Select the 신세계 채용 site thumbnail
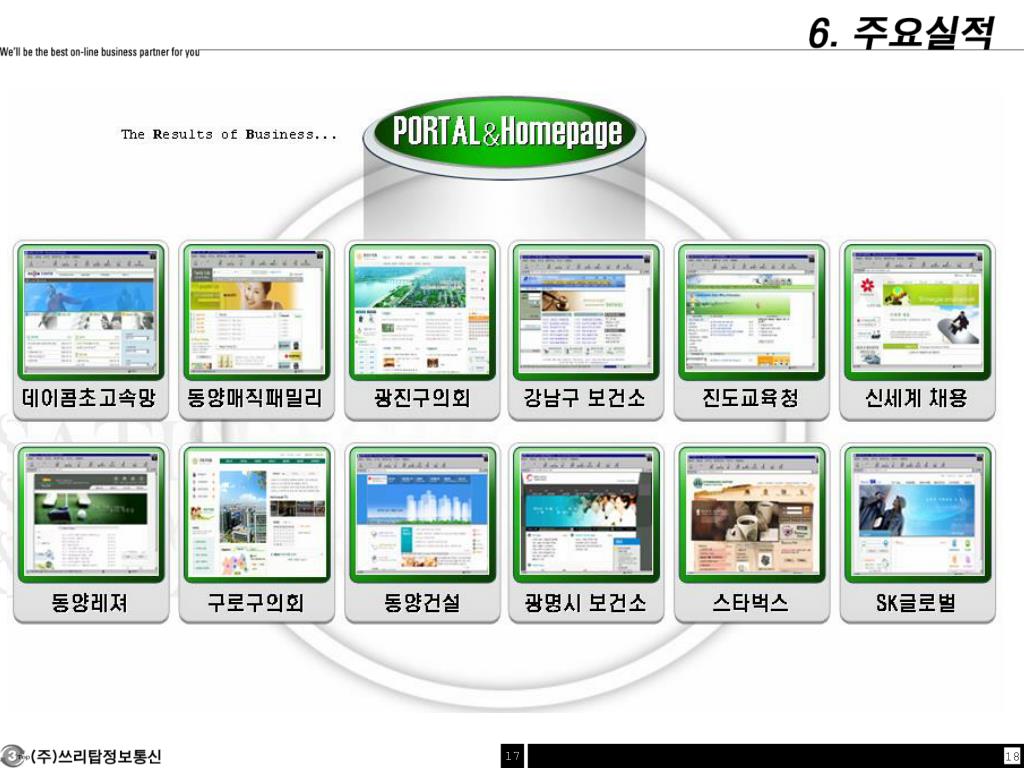1024x768 pixels. (918, 312)
